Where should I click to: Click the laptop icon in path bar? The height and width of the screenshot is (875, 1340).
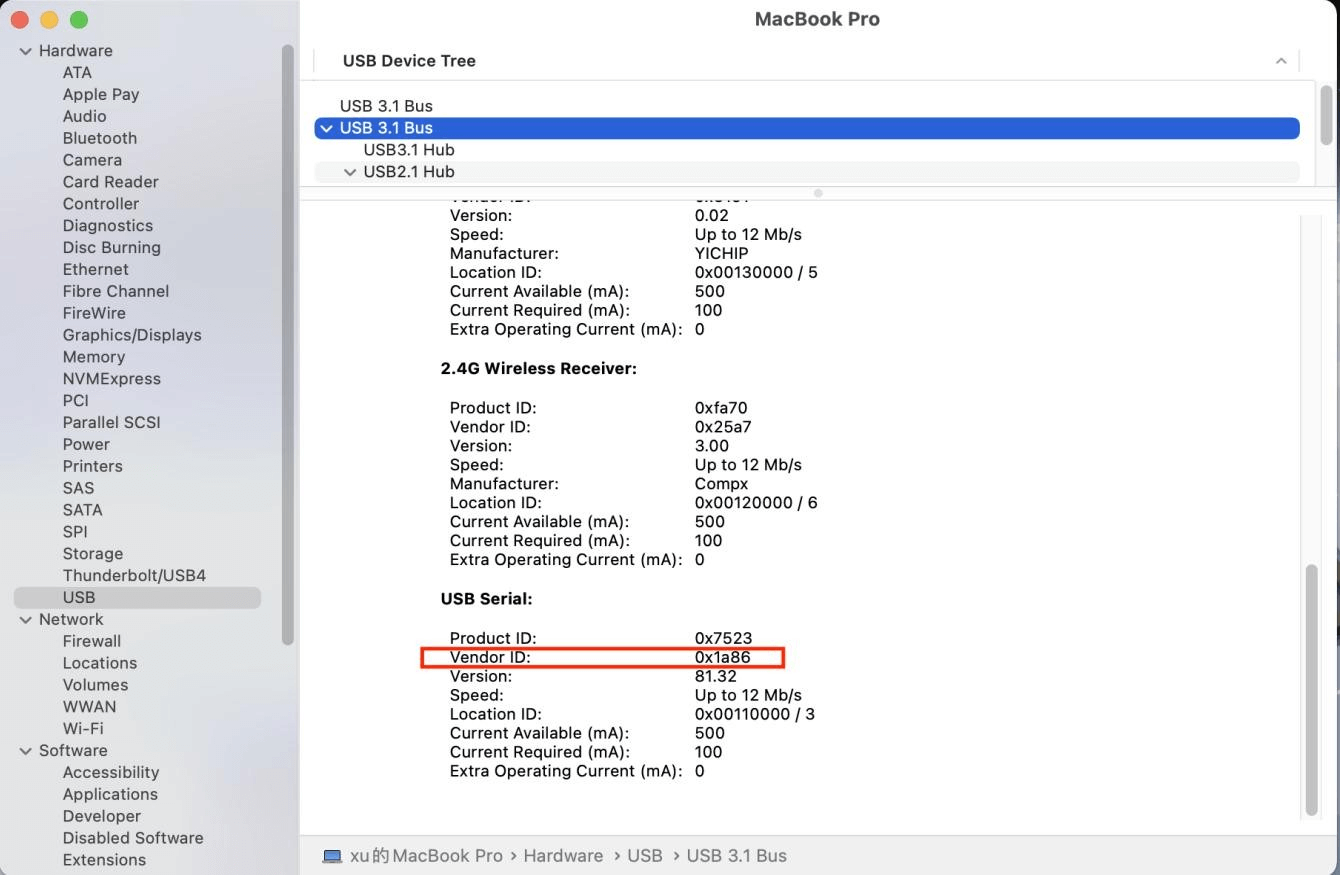tap(332, 856)
